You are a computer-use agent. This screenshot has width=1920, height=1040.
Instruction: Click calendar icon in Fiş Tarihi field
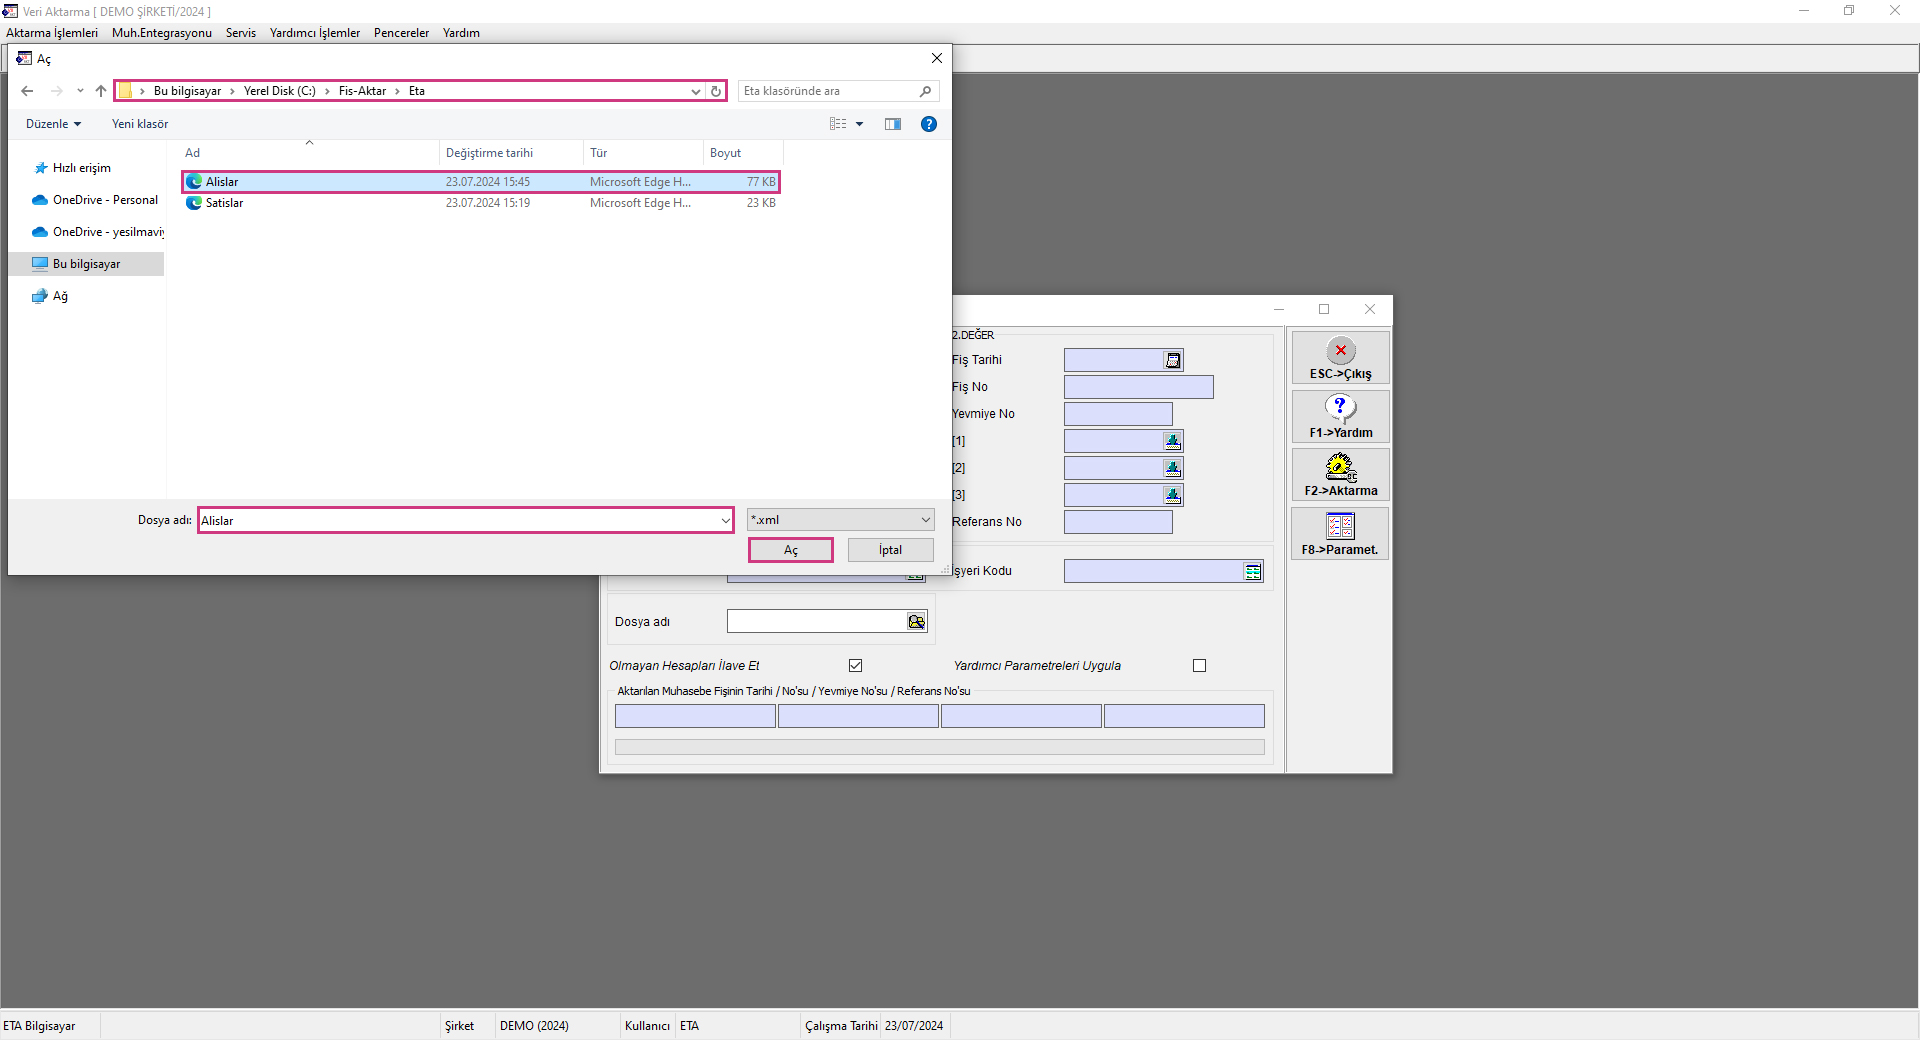[1173, 360]
